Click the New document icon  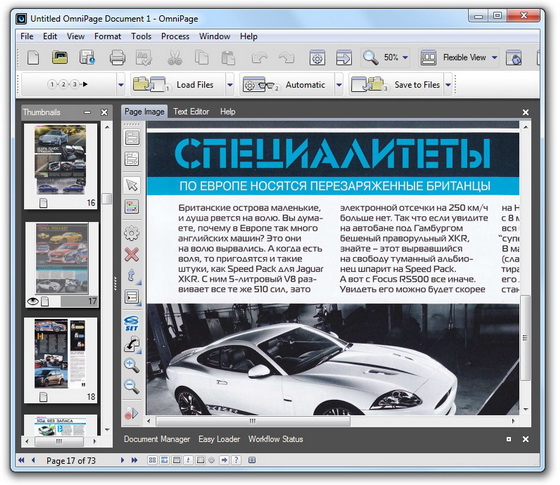click(x=33, y=57)
